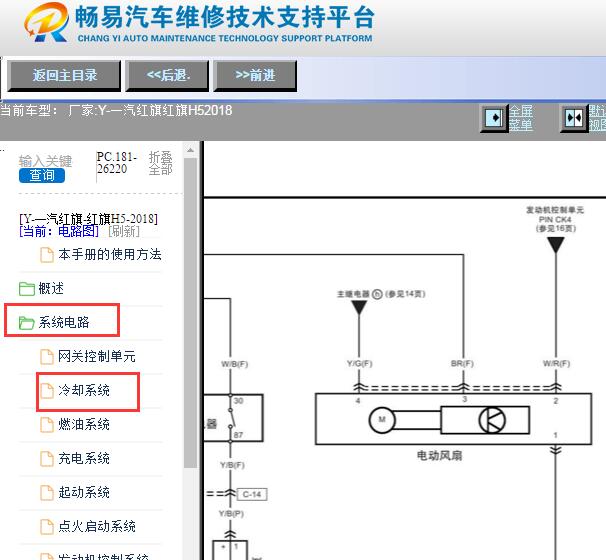
Task: Click the Y/B(P) wire label
Action: 231,514
